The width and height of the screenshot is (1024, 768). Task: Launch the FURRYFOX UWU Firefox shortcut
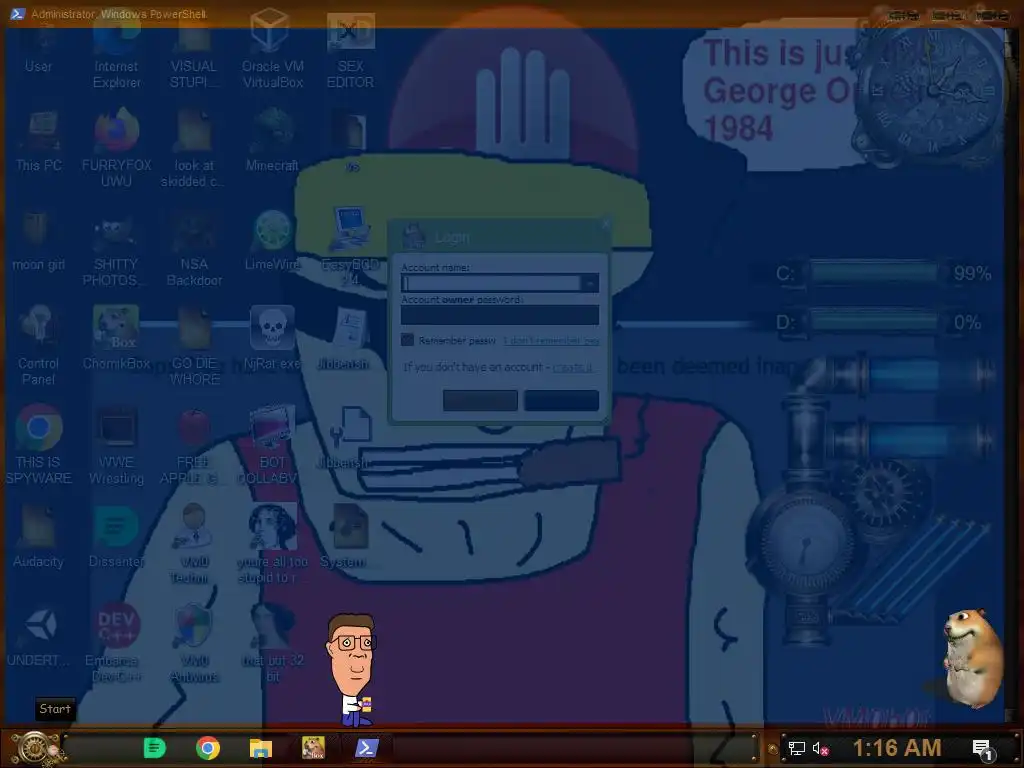[x=116, y=149]
